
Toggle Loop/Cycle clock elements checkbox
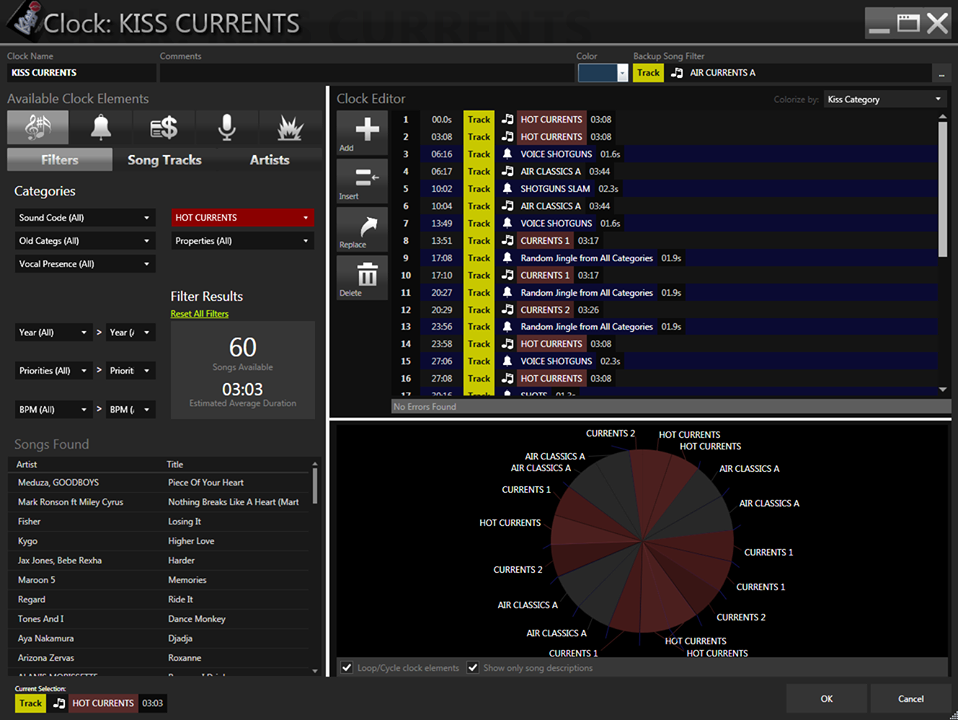[x=346, y=667]
